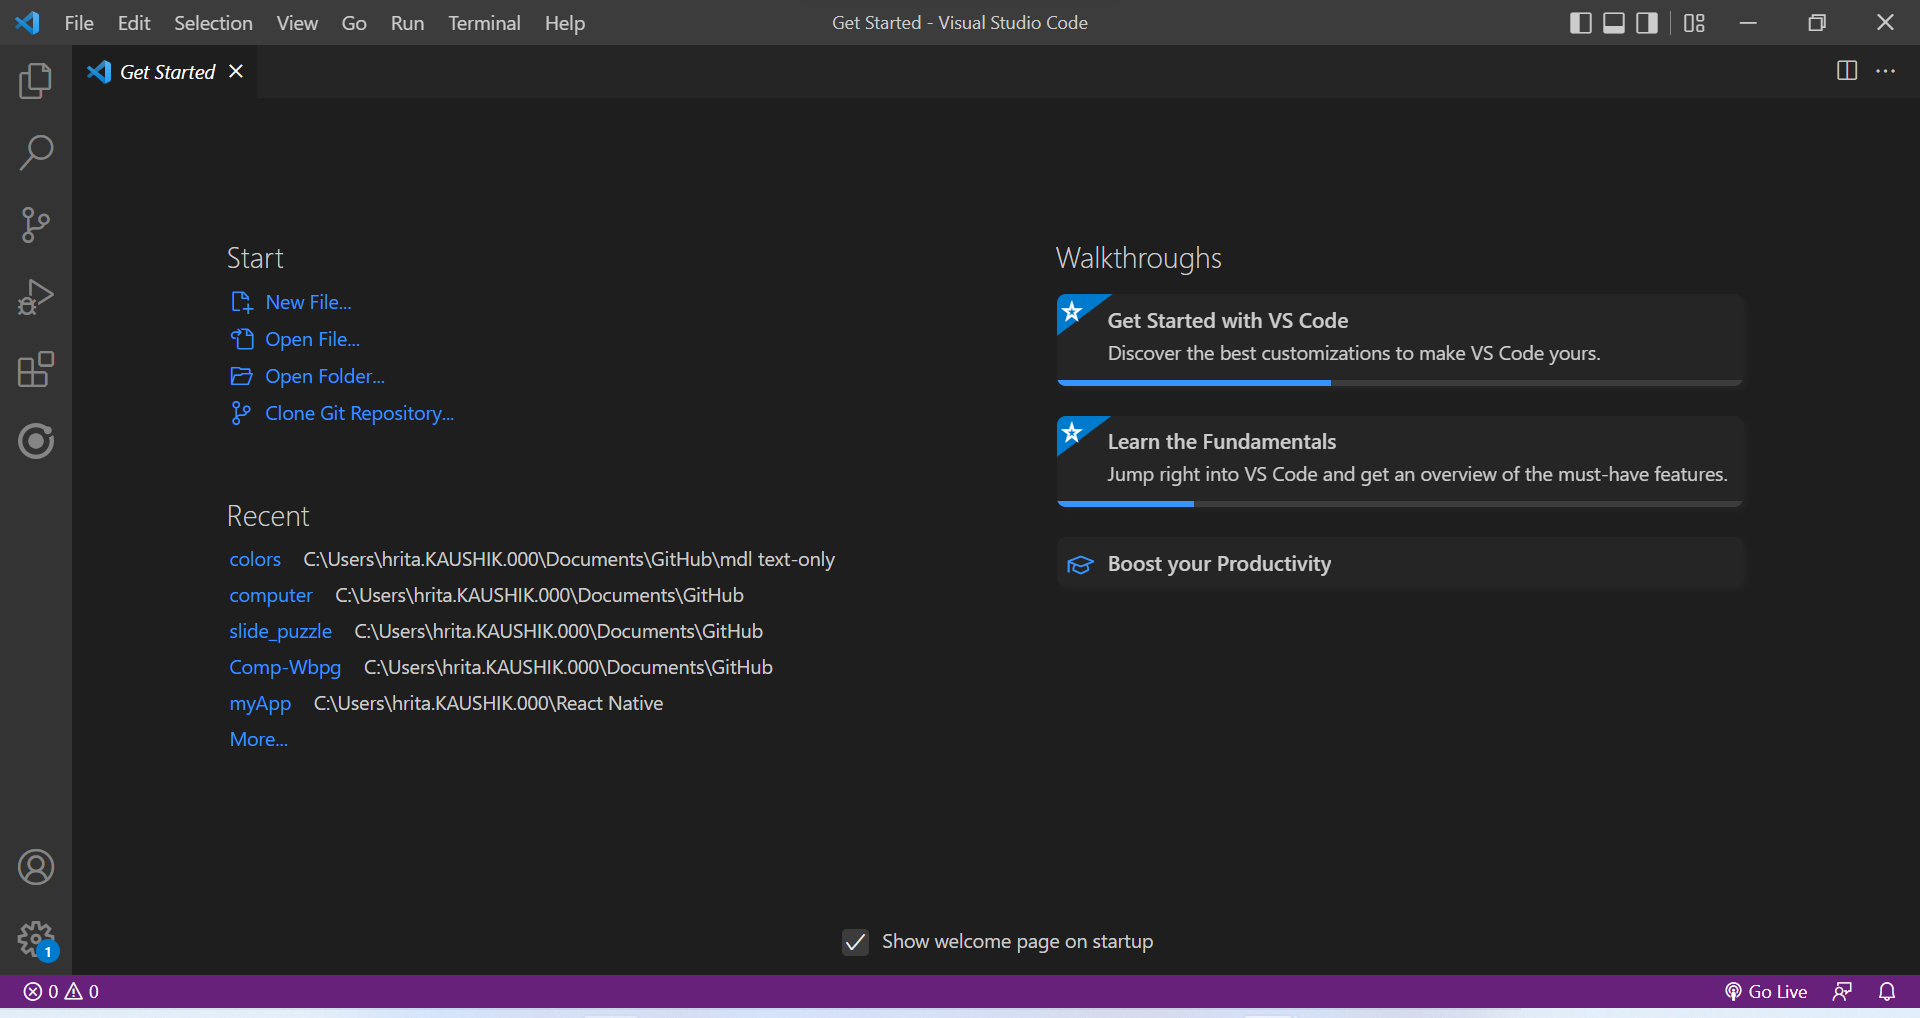This screenshot has height=1018, width=1920.
Task: Click the Run and Debug icon
Action: coord(36,296)
